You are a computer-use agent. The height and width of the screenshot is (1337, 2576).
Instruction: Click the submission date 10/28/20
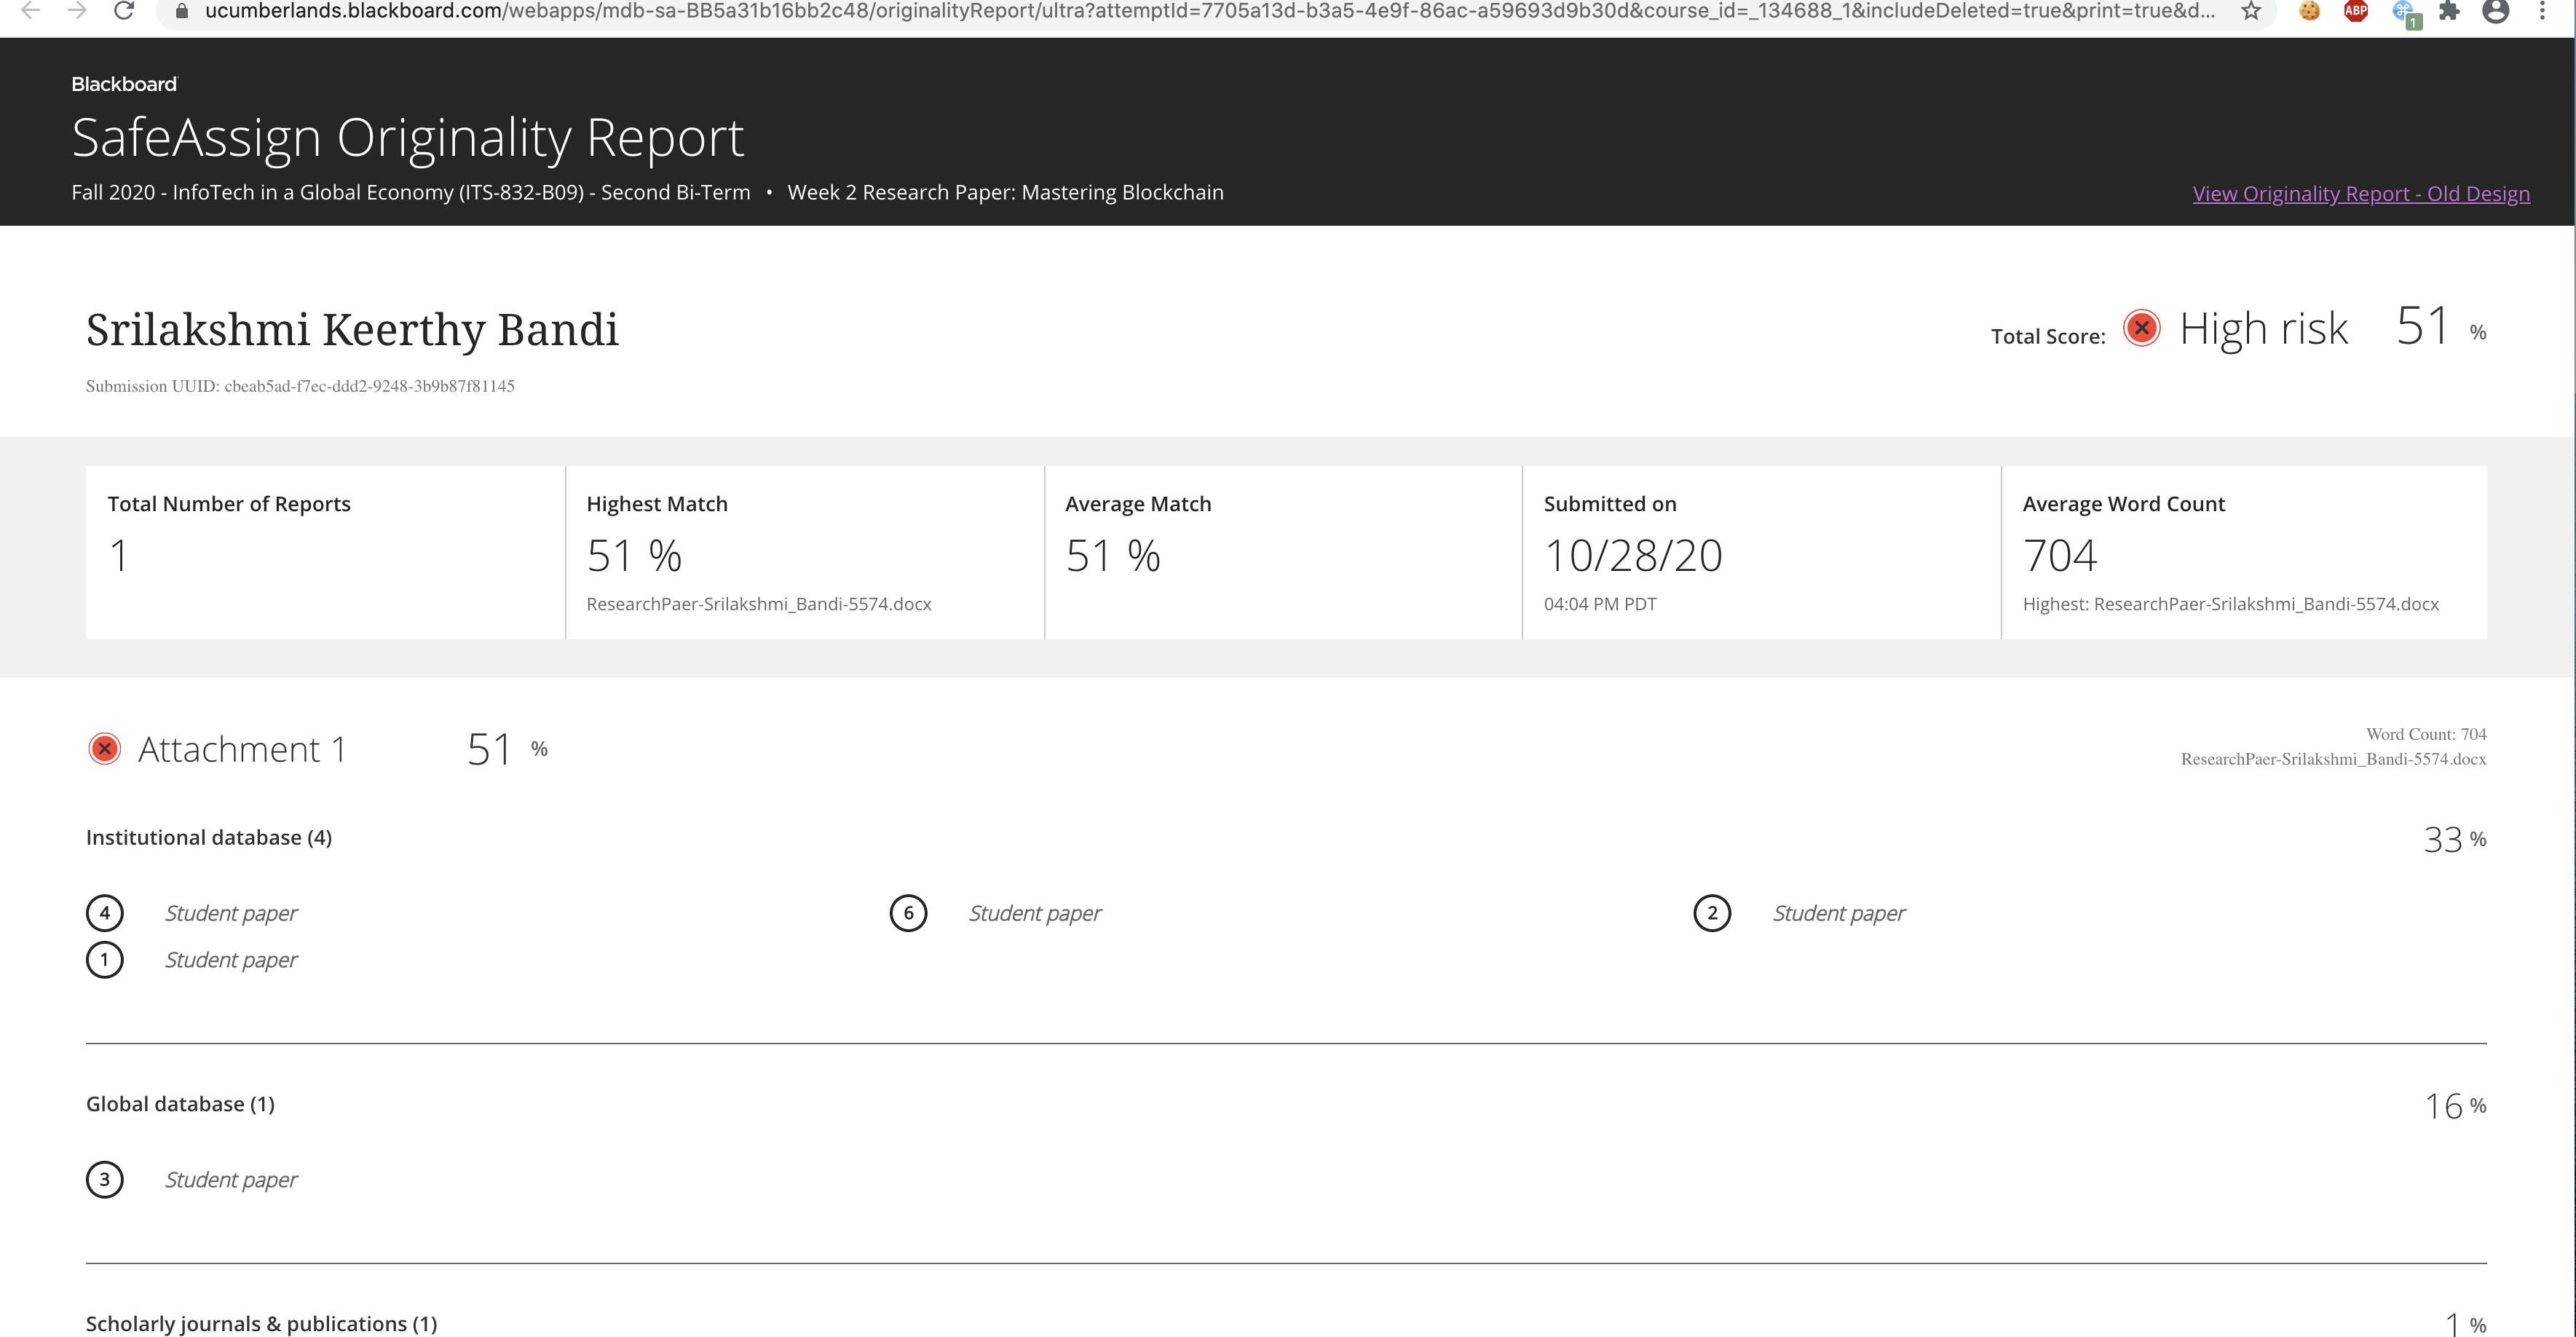coord(1633,556)
